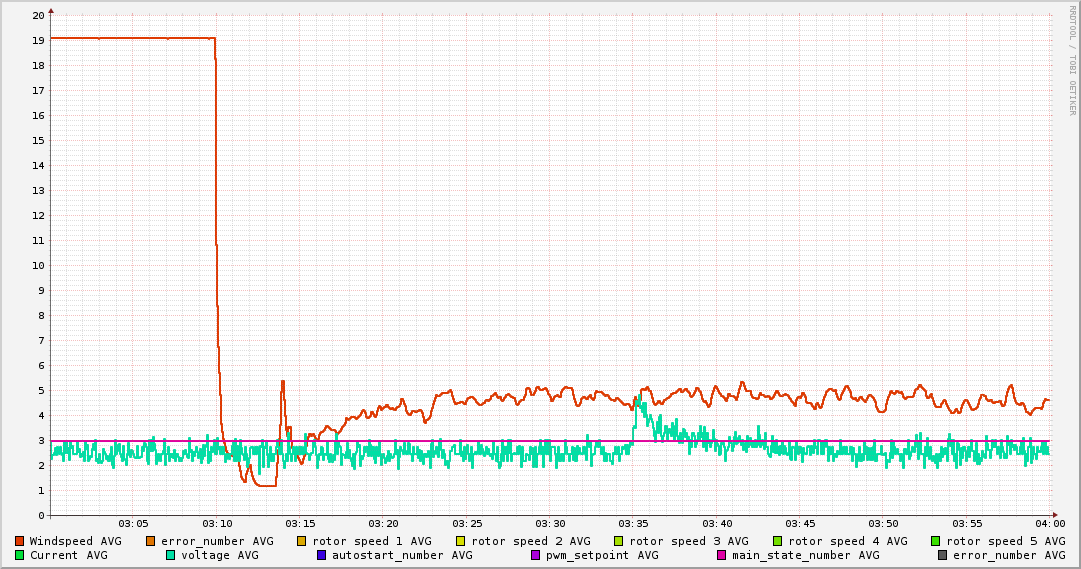Click the purple pwm_setpoint AVG swatch
This screenshot has height=569, width=1081.
(536, 555)
